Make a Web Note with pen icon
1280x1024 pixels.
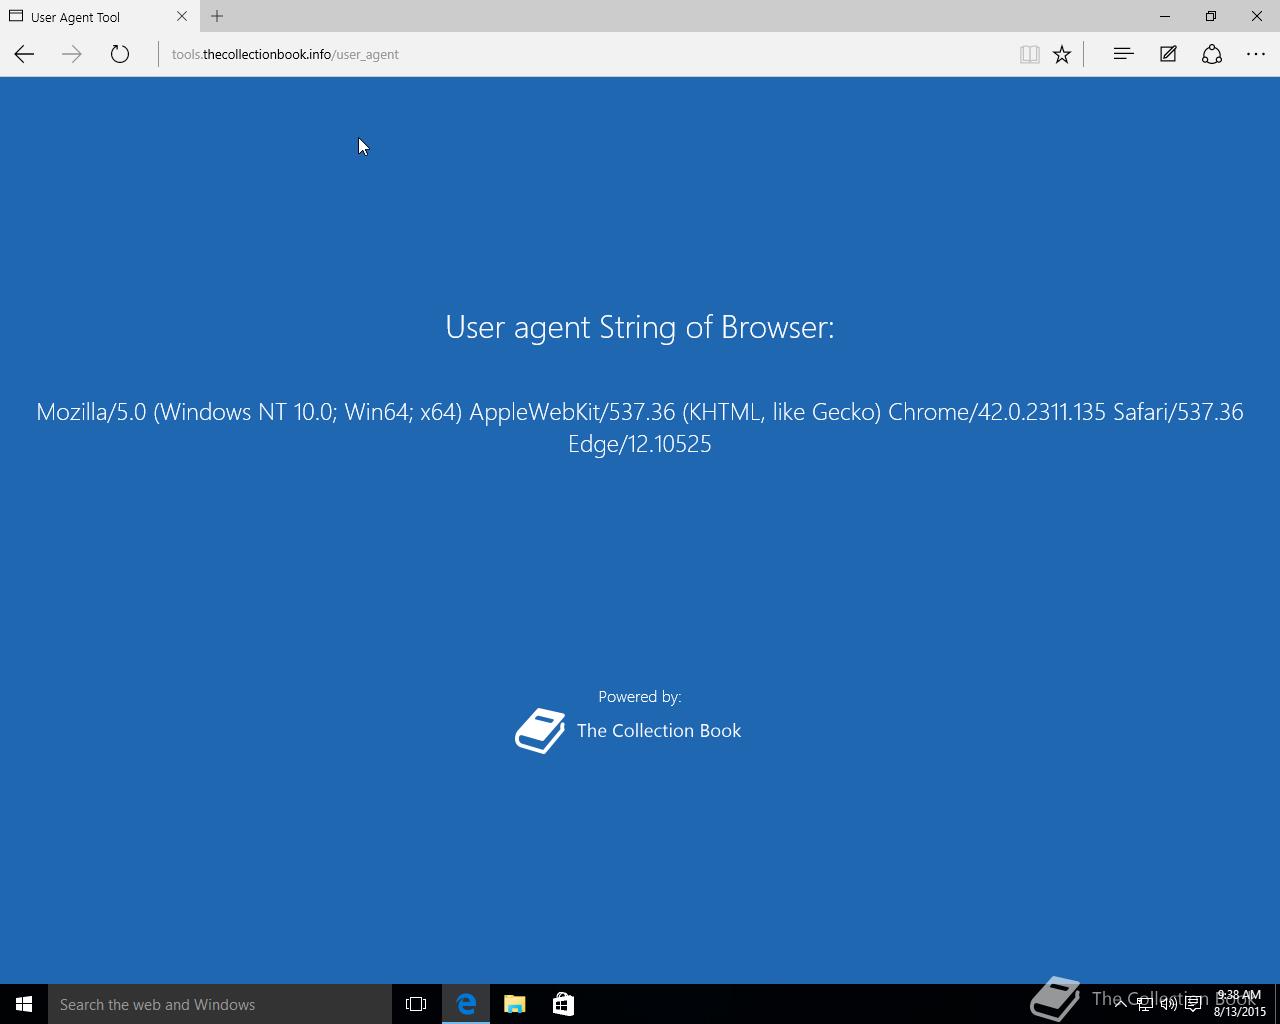pos(1167,54)
